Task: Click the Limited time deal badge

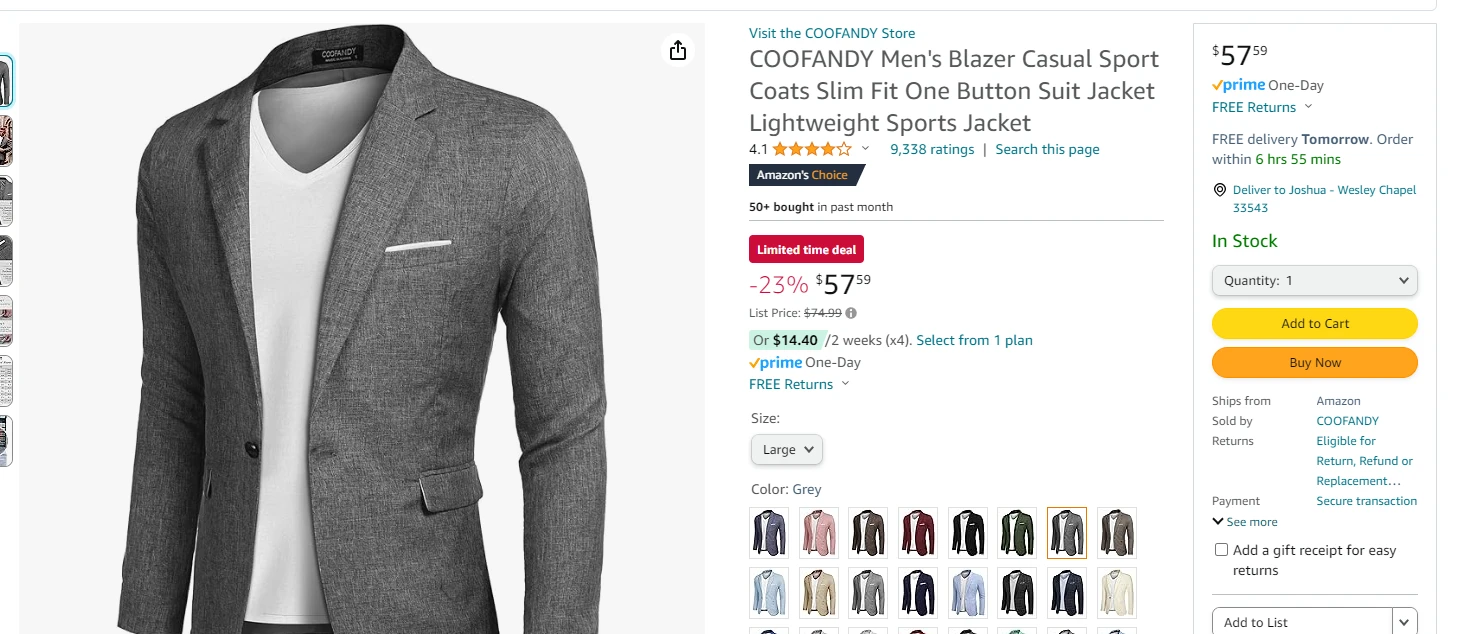Action: click(806, 249)
